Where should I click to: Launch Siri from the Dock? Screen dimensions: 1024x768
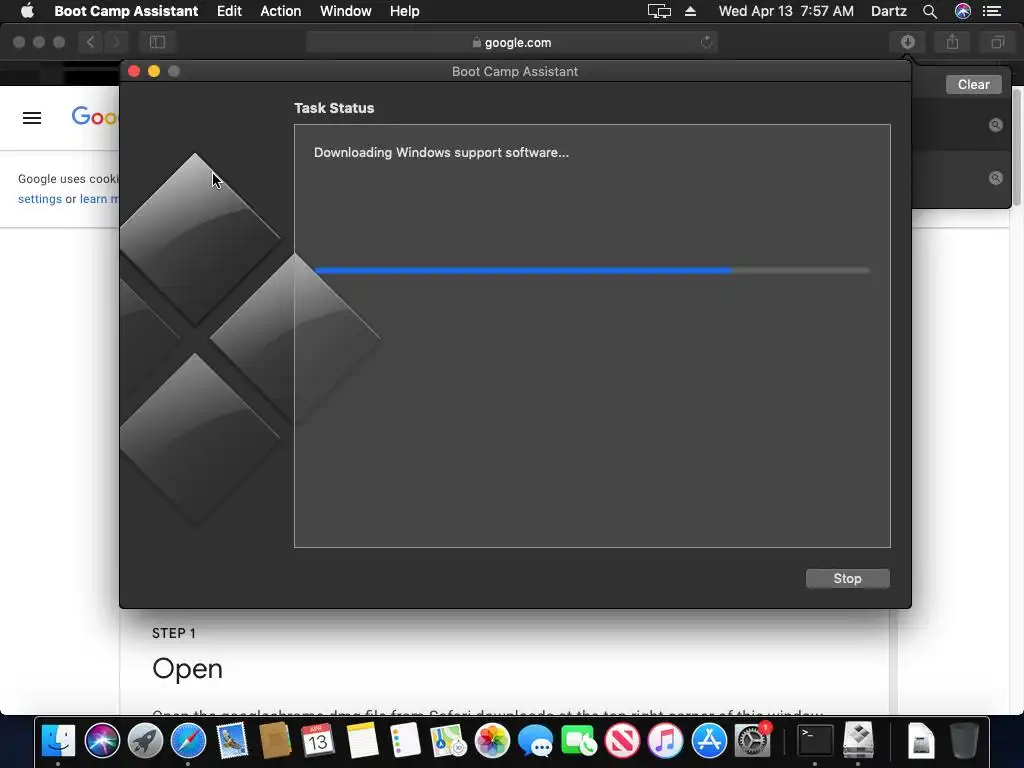tap(102, 741)
